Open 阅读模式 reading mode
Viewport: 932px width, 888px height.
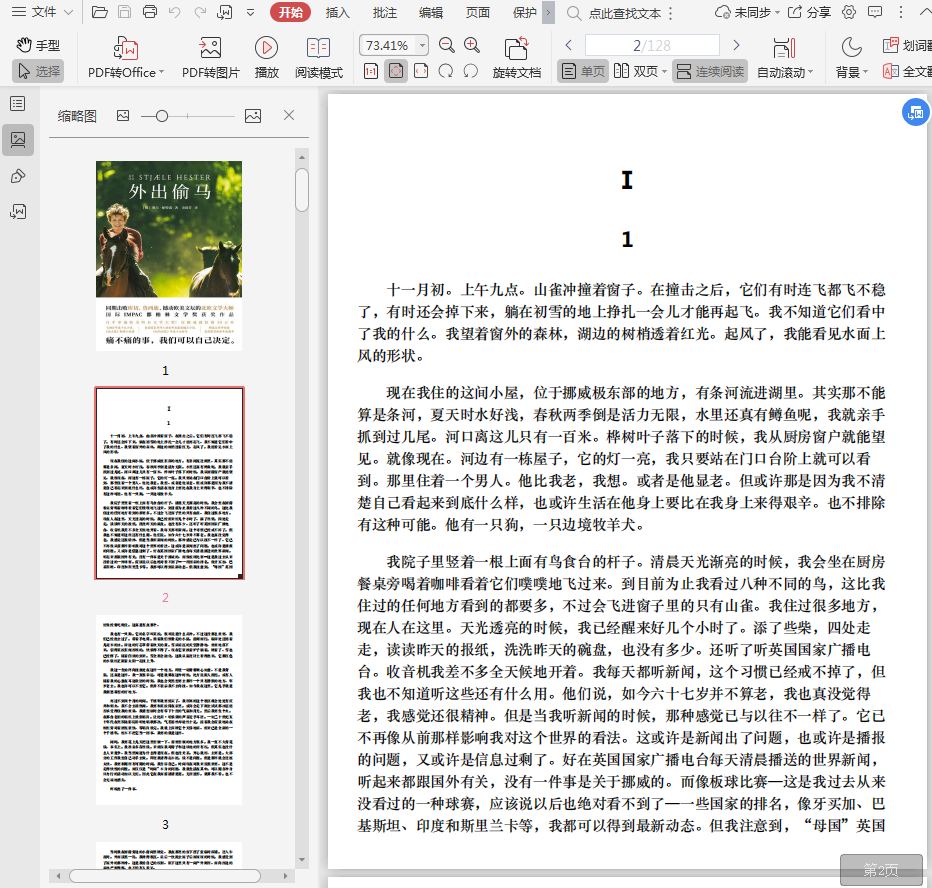[x=318, y=48]
